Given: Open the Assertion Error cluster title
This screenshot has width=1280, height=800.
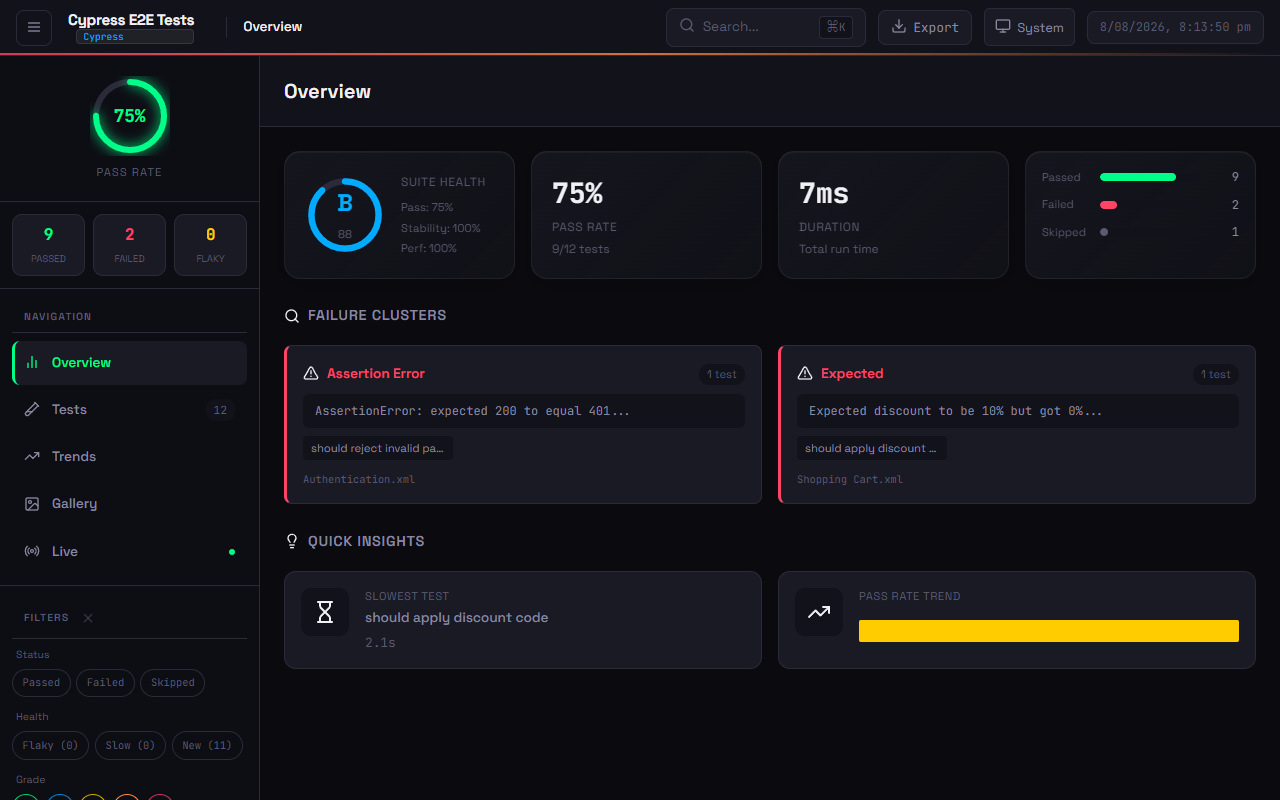Looking at the screenshot, I should point(376,373).
